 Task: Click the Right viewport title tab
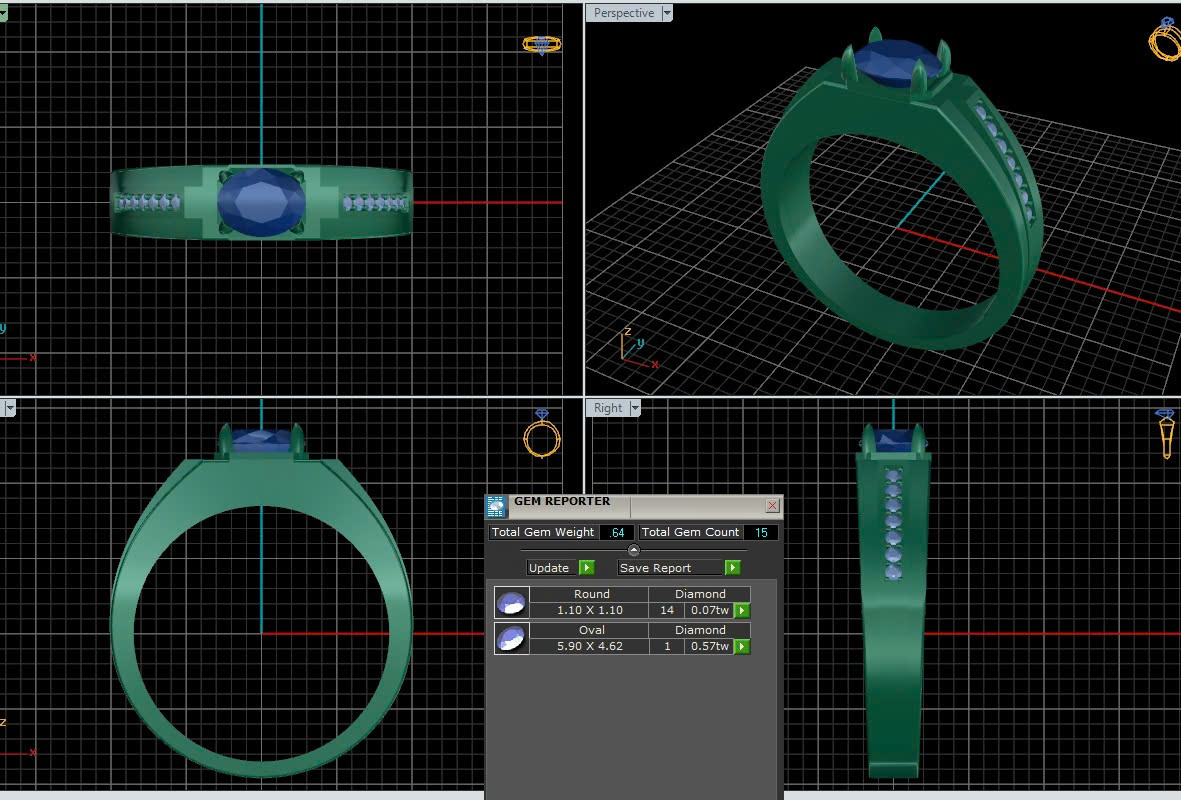[x=607, y=408]
